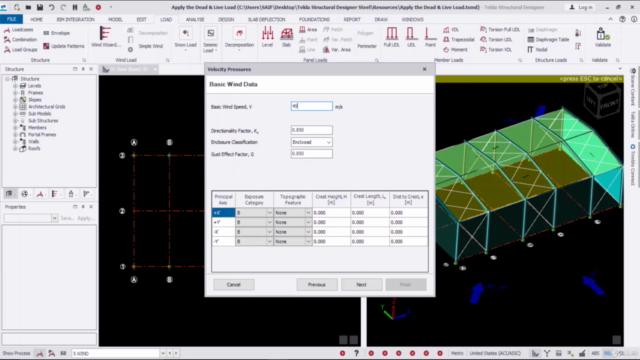The width and height of the screenshot is (640, 360).
Task: Close the Velocity Pressures dialog
Action: click(x=424, y=69)
